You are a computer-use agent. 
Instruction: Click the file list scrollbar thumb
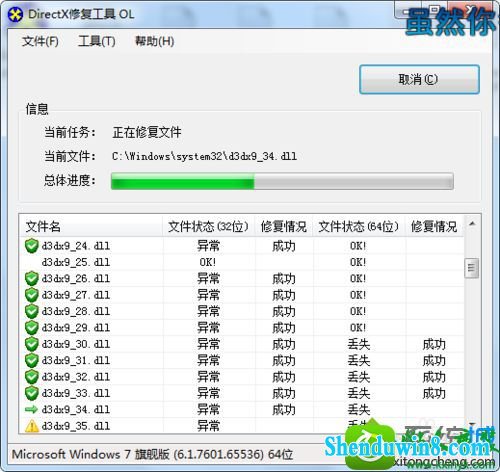(472, 268)
